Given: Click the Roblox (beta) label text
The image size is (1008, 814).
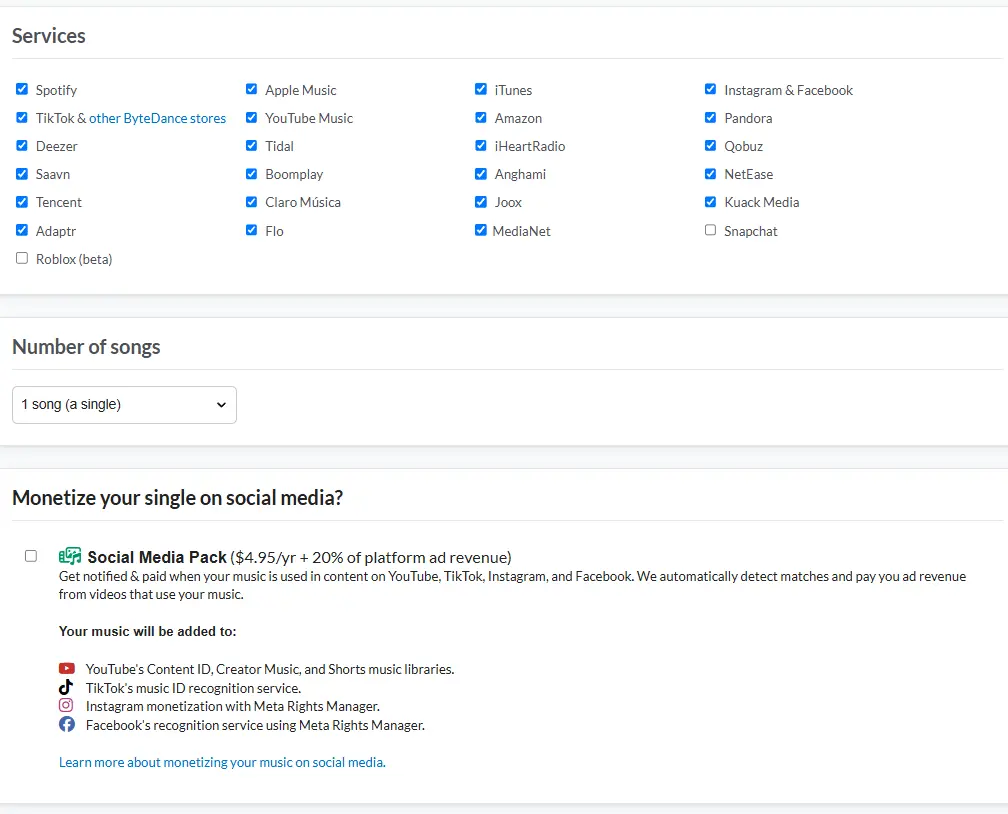Looking at the screenshot, I should point(74,259).
